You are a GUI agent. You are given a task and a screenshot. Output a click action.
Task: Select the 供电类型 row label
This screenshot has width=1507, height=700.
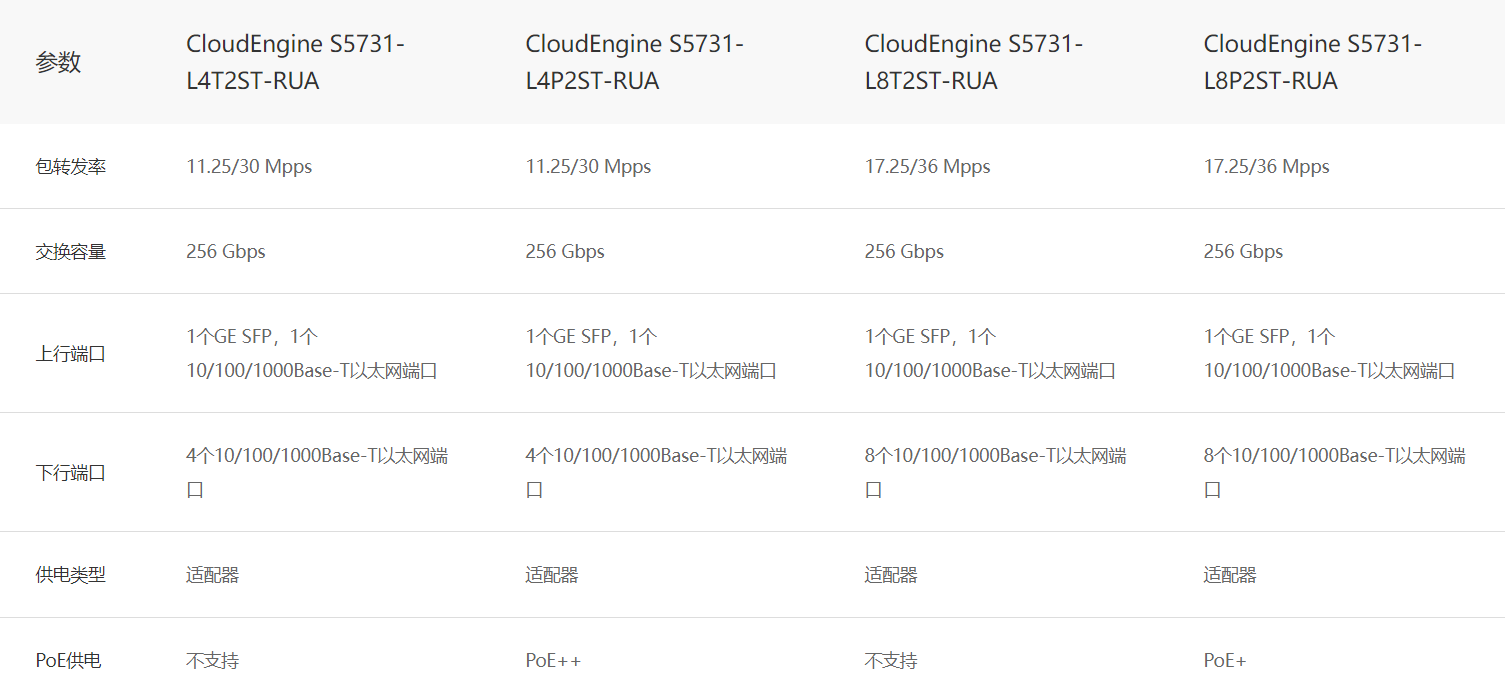coord(70,575)
